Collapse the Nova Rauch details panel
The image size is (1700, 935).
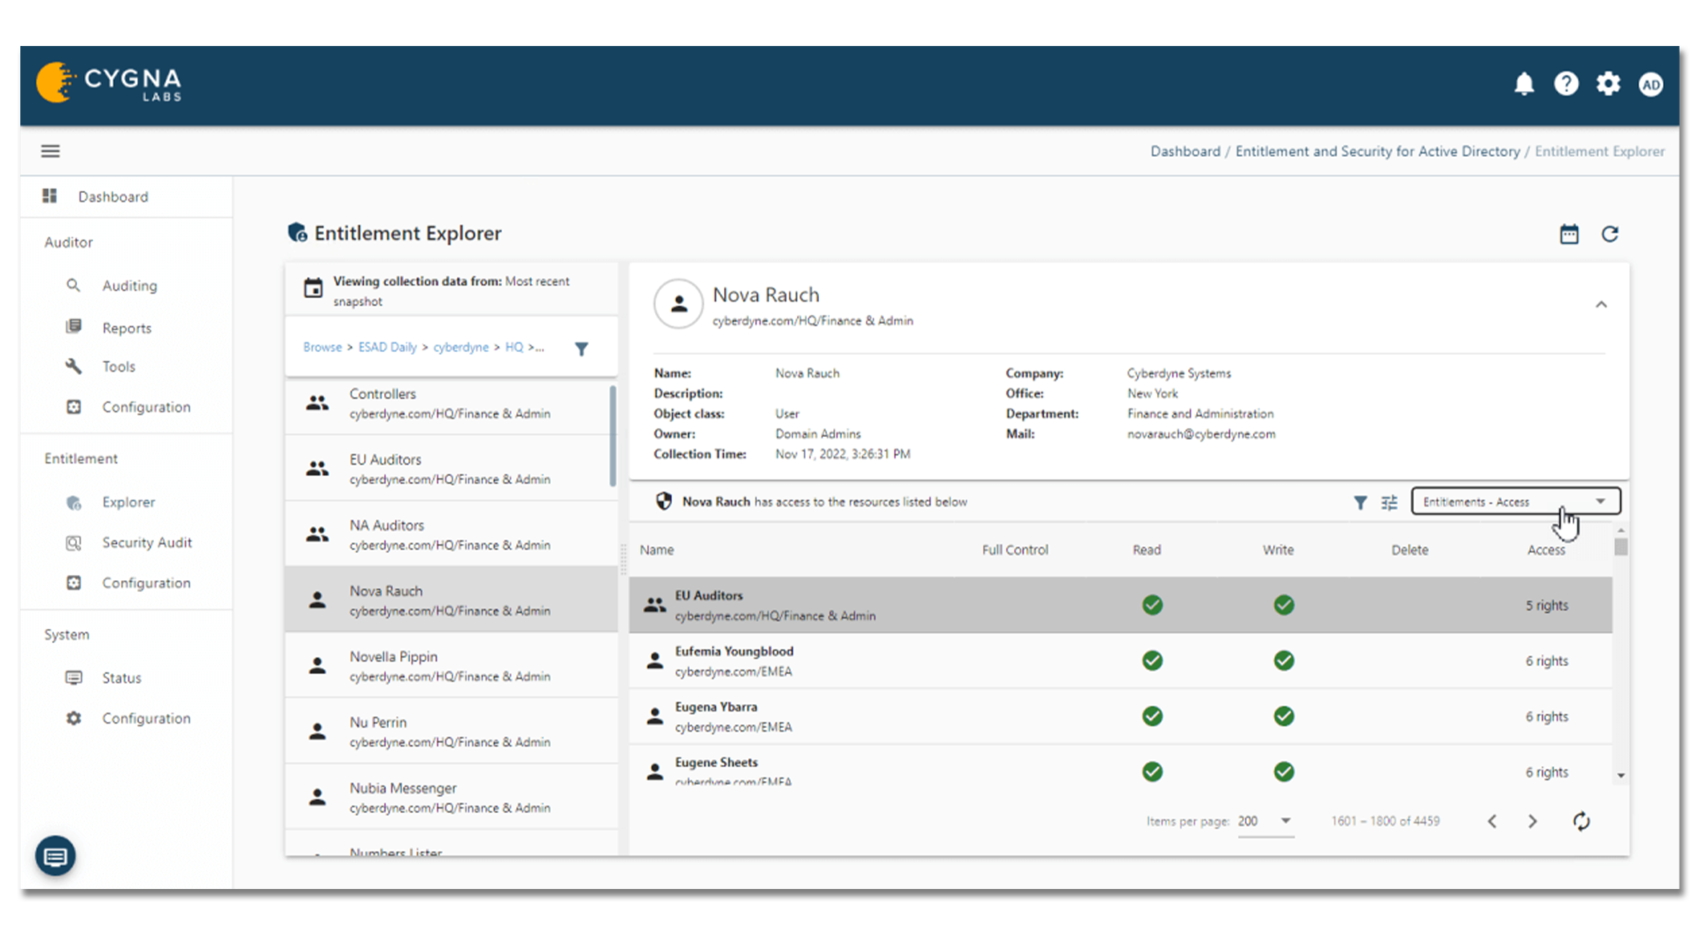1601,305
